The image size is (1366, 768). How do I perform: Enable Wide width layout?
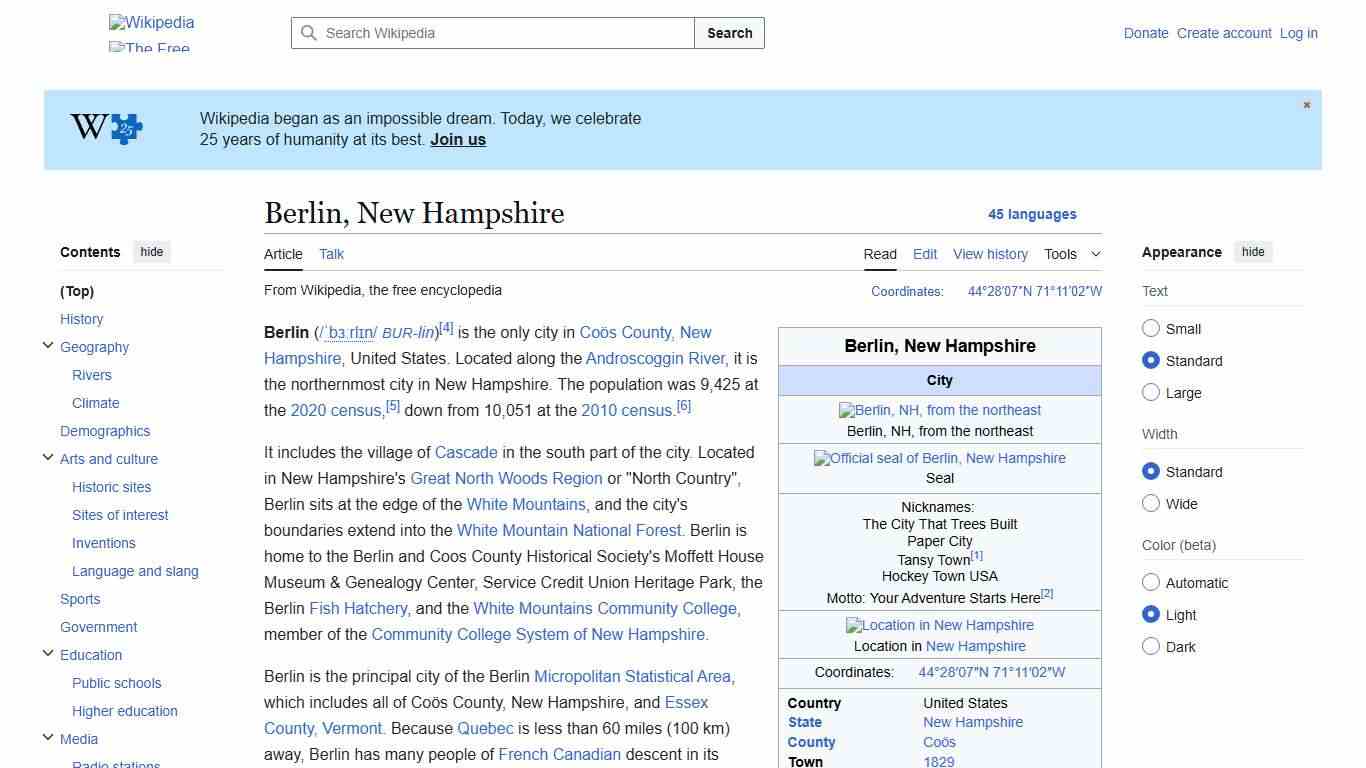1151,504
